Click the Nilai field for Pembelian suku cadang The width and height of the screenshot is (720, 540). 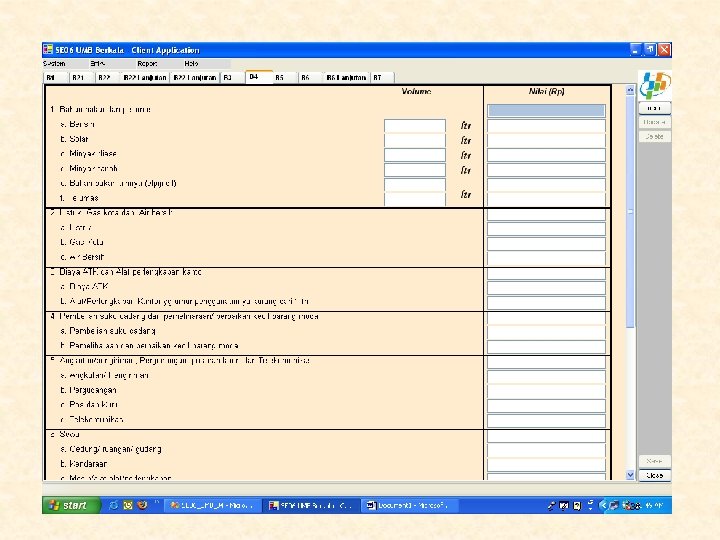click(x=546, y=332)
